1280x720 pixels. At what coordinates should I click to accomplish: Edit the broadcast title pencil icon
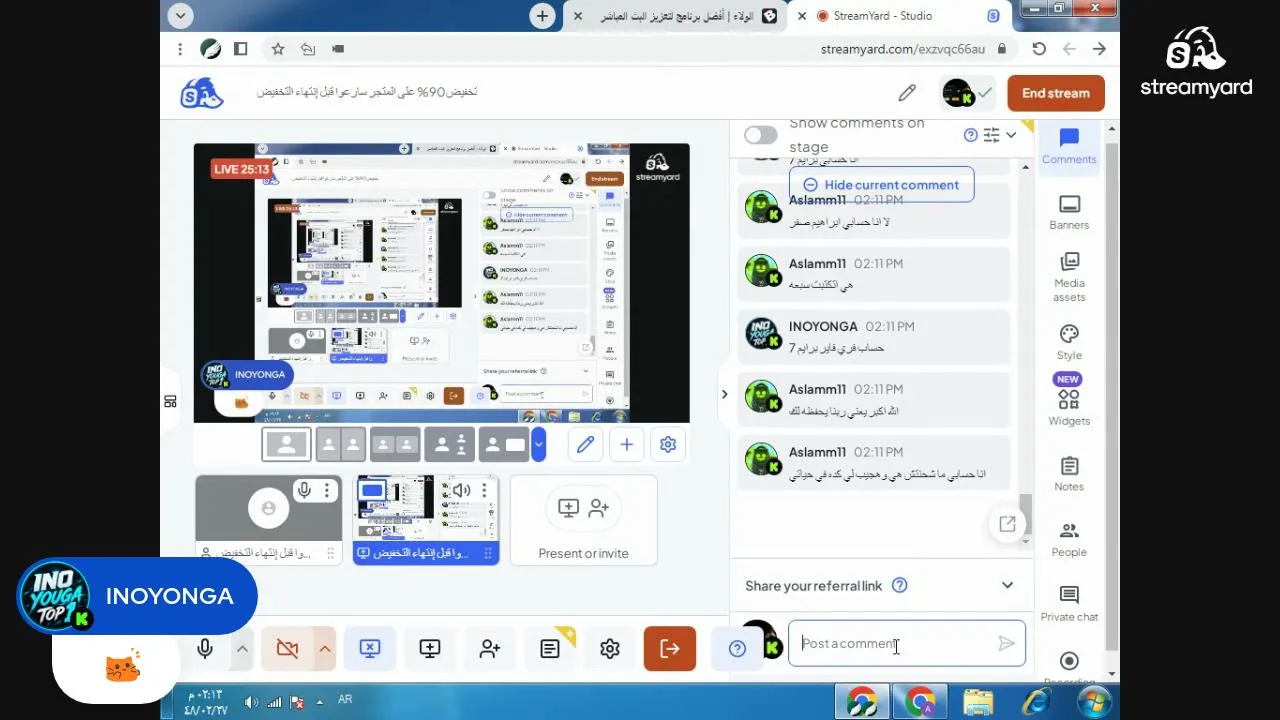click(907, 93)
